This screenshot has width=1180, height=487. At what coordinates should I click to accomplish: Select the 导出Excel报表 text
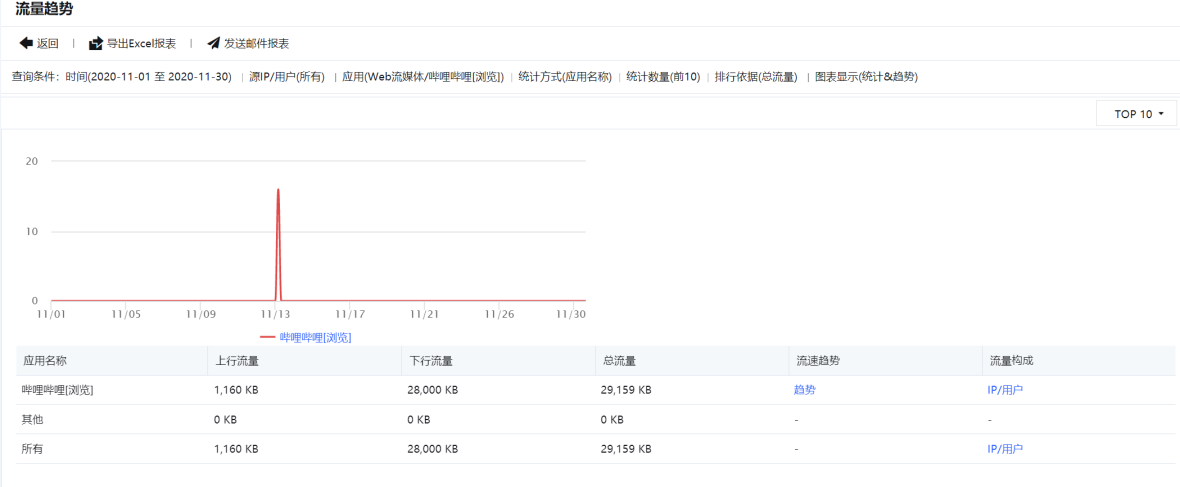coord(141,44)
